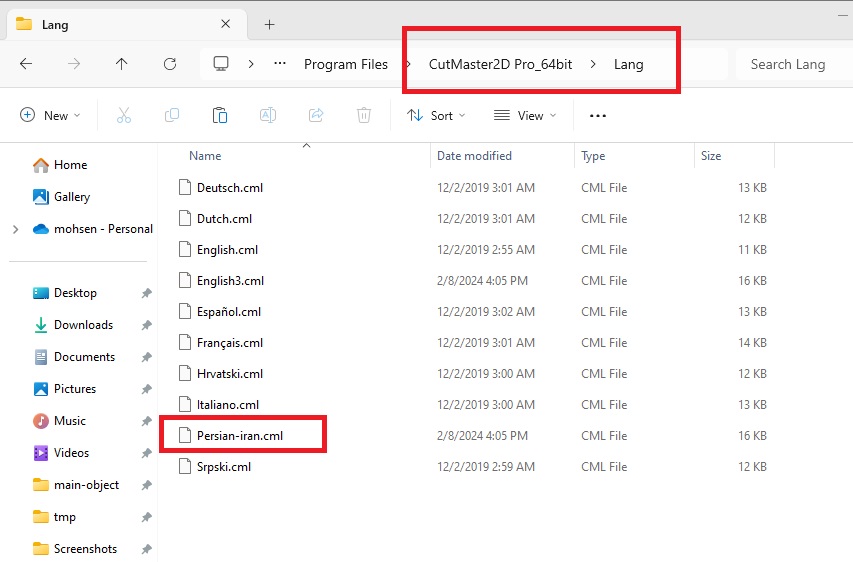This screenshot has width=853, height=562.
Task: Click CutMaster2D Pro_64bit breadcrumb
Action: [500, 64]
